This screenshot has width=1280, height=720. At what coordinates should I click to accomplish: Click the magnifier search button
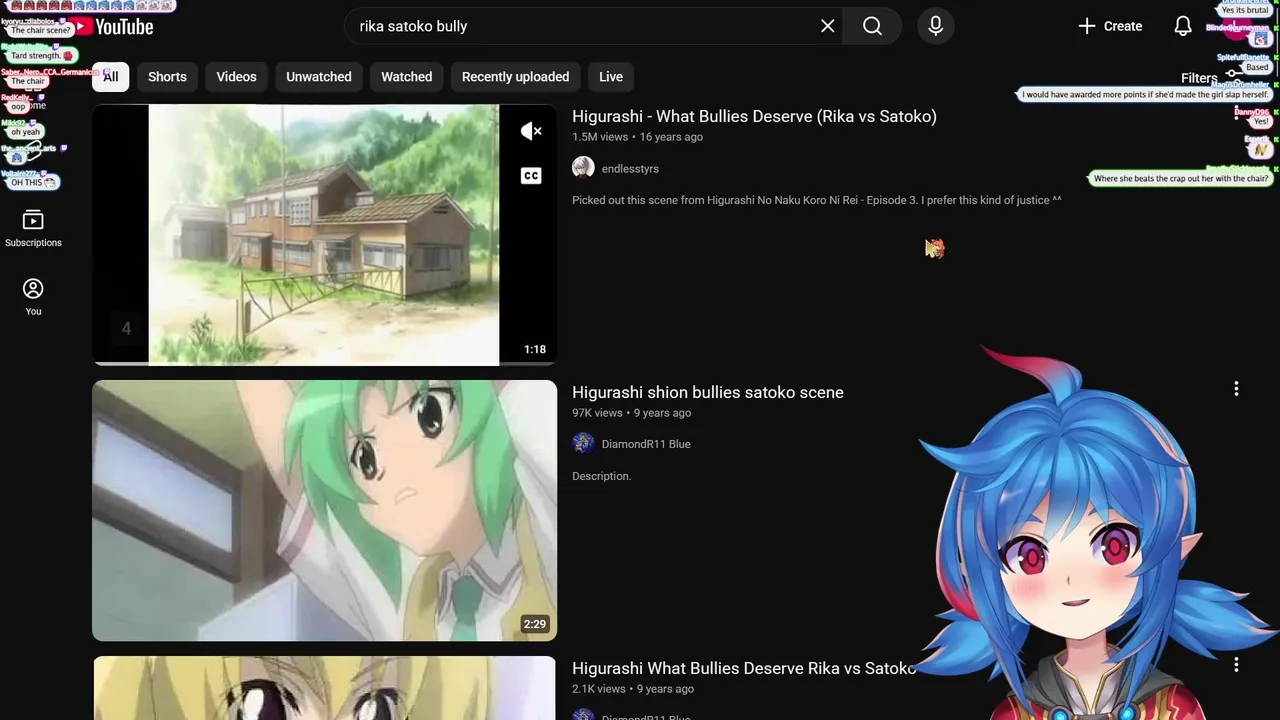(872, 26)
